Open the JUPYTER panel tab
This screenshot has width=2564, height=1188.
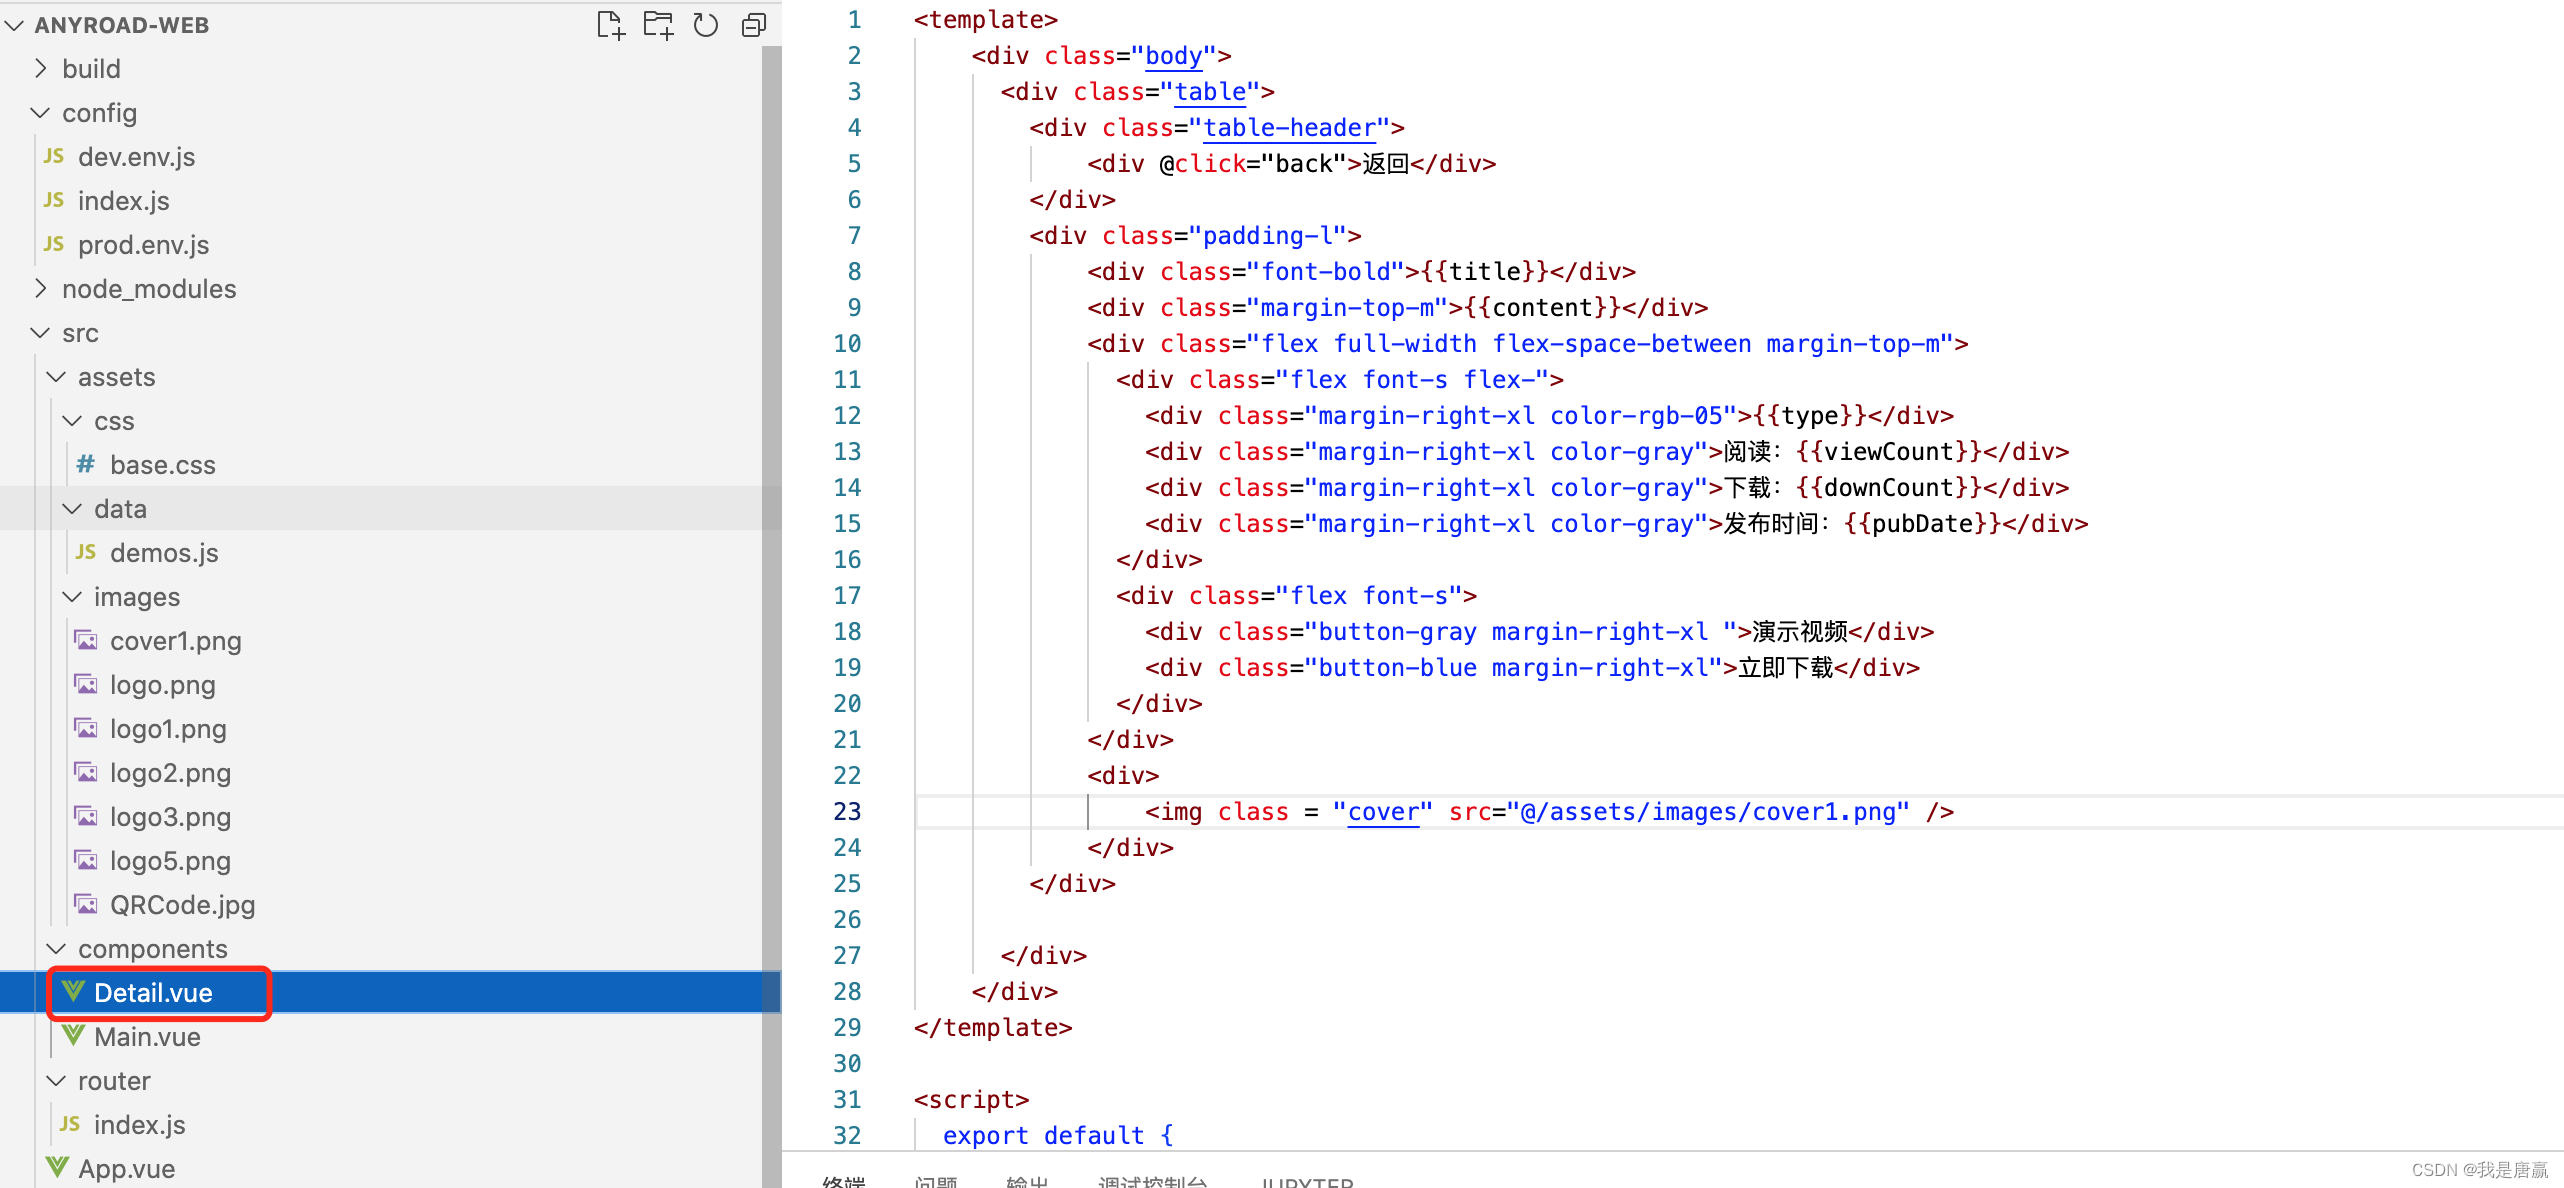coord(1307,1182)
